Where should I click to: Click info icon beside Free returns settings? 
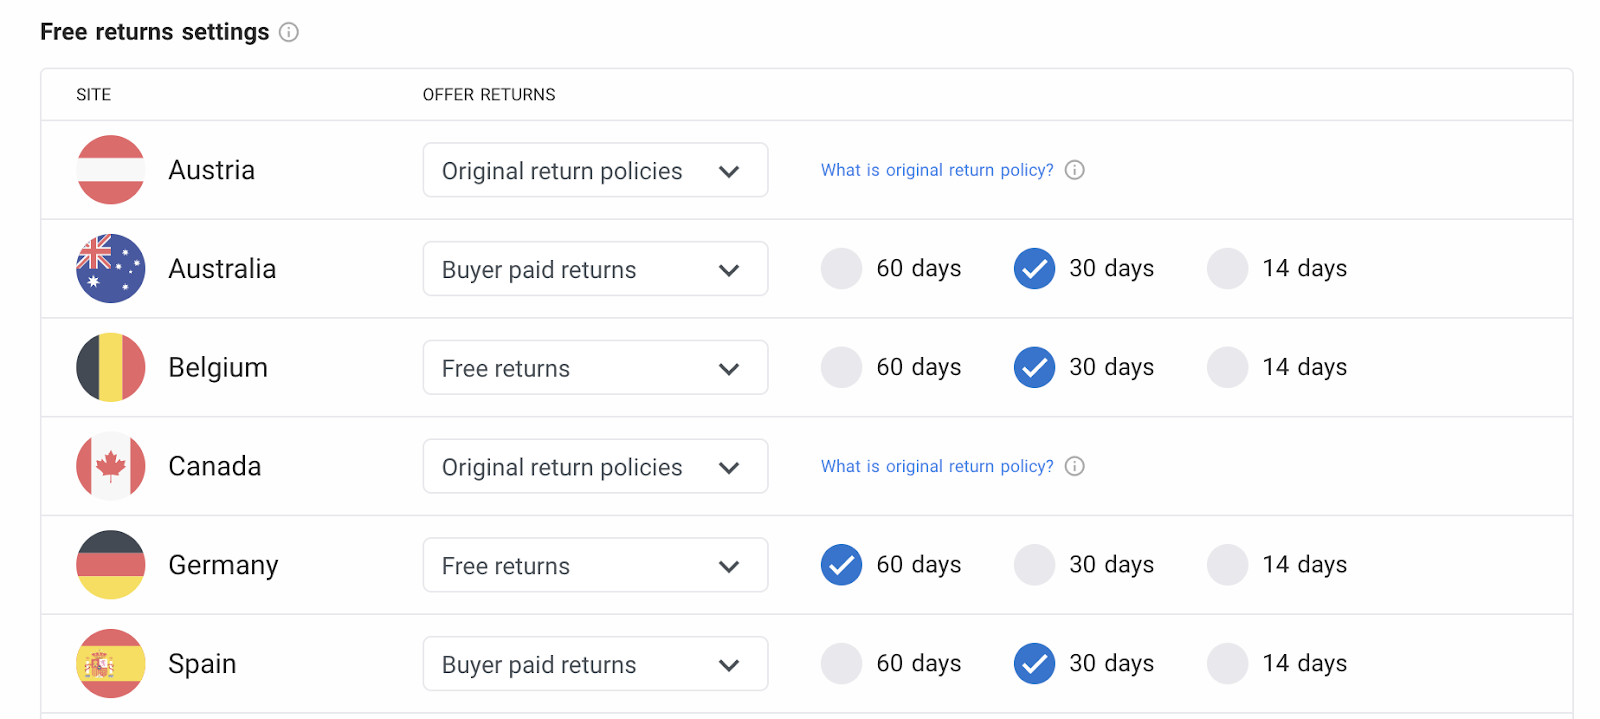tap(289, 32)
